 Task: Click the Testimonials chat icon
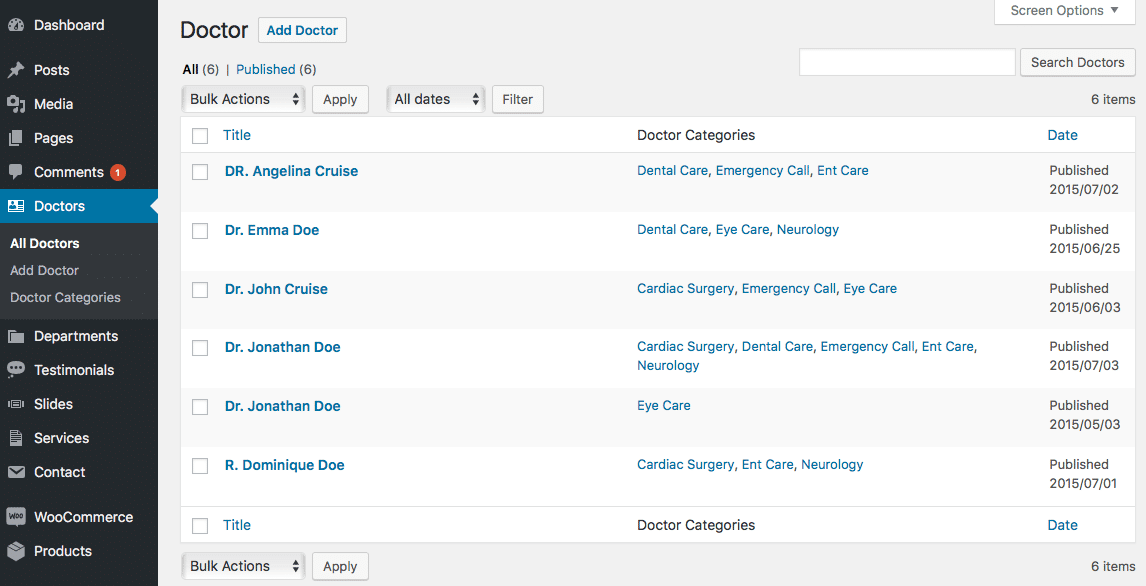pyautogui.click(x=16, y=370)
